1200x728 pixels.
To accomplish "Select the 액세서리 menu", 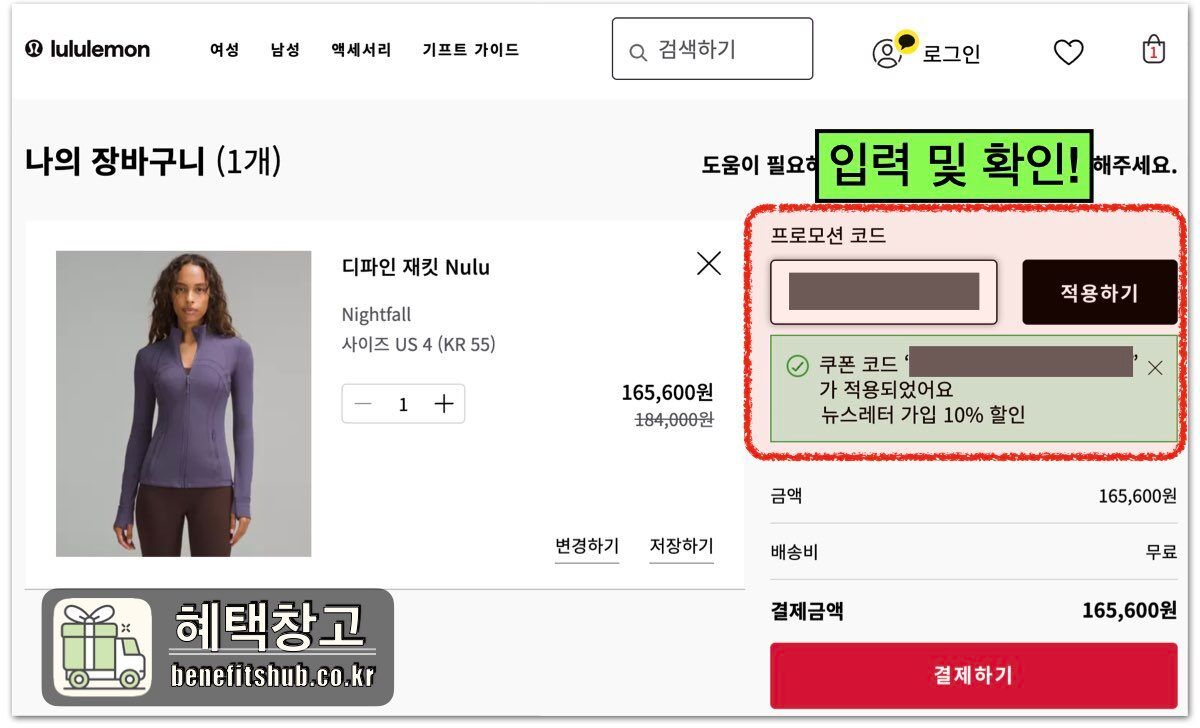I will click(360, 50).
